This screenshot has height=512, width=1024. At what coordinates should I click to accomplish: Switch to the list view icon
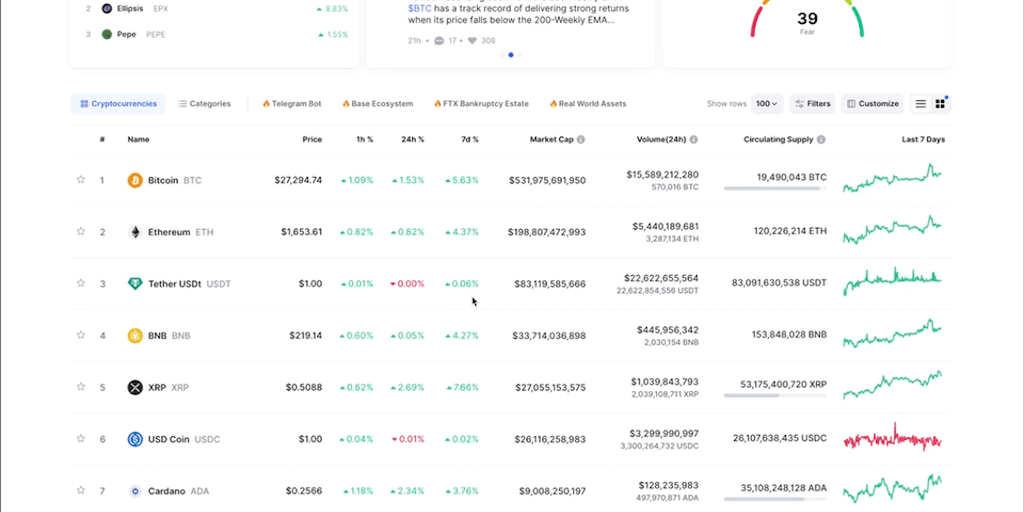pos(920,104)
